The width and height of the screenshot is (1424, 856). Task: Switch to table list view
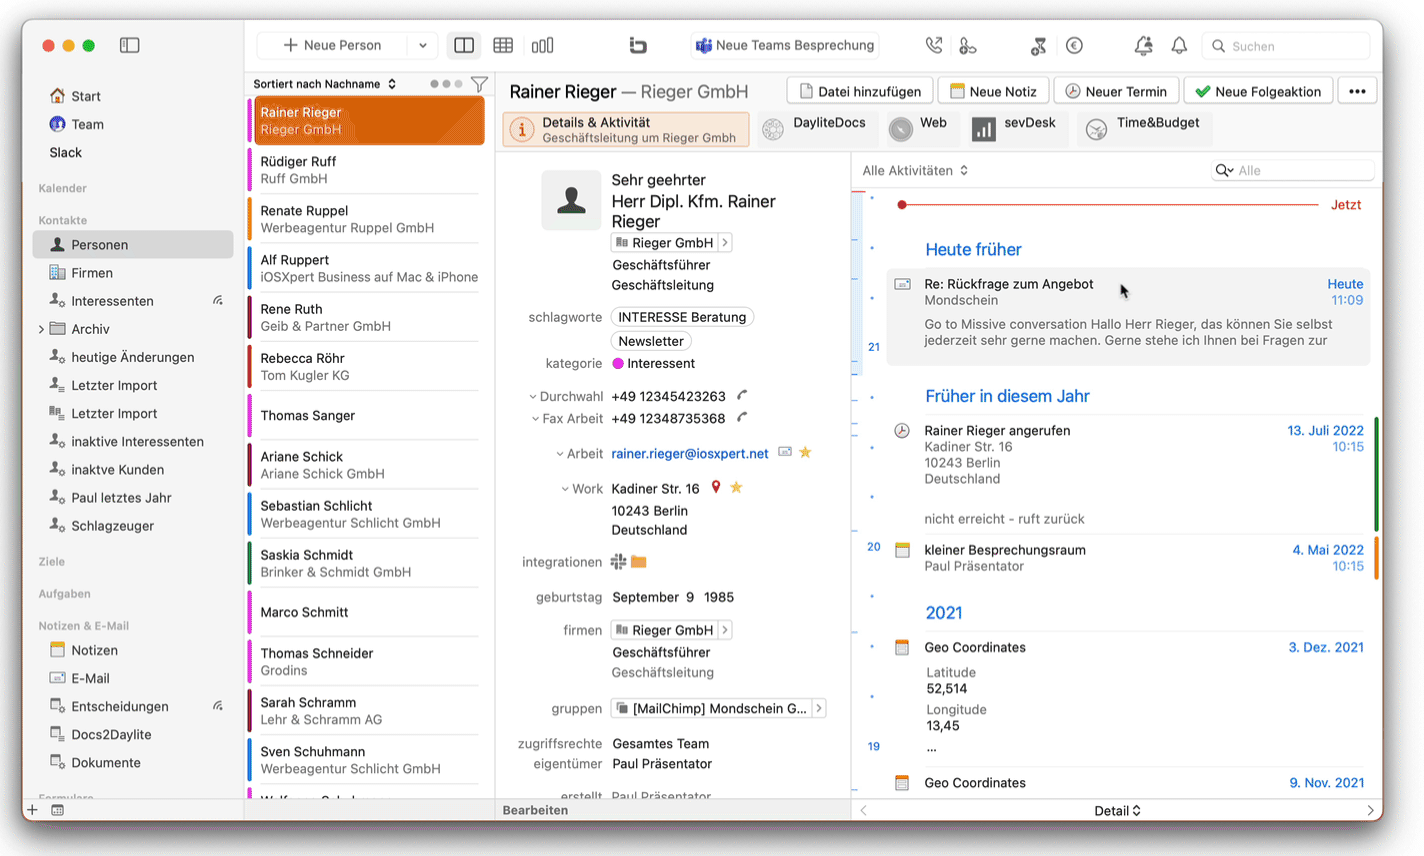tap(503, 45)
